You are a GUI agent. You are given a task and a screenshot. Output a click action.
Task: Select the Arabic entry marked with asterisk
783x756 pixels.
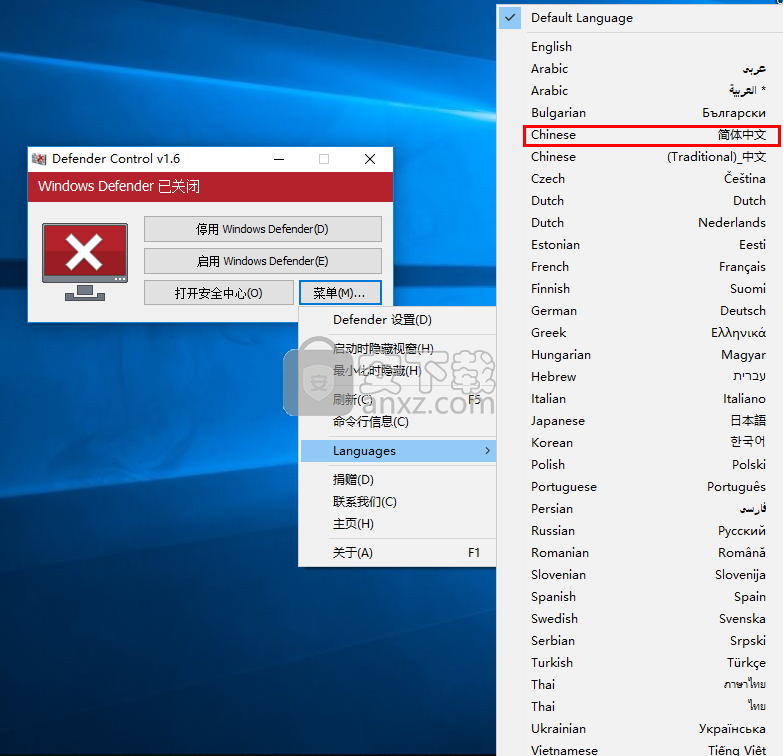coord(641,91)
